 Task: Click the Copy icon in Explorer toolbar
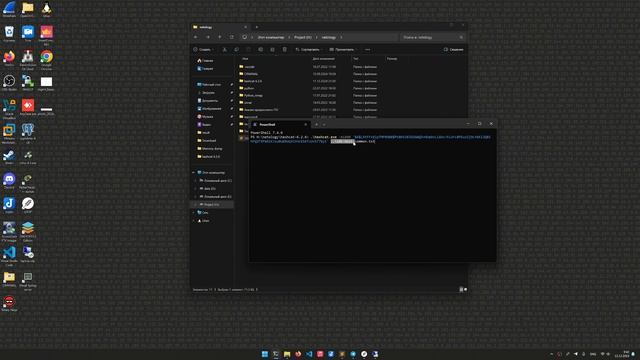coord(236,49)
